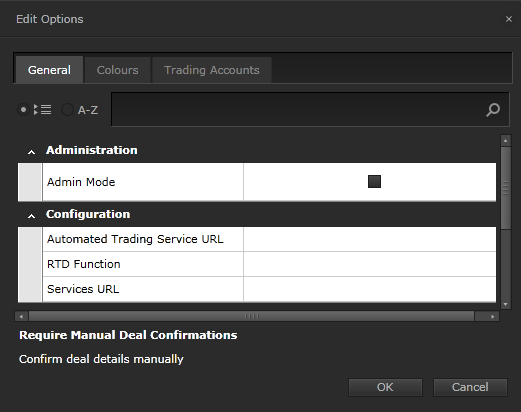
Task: Edit the Services URL value field
Action: click(x=370, y=289)
